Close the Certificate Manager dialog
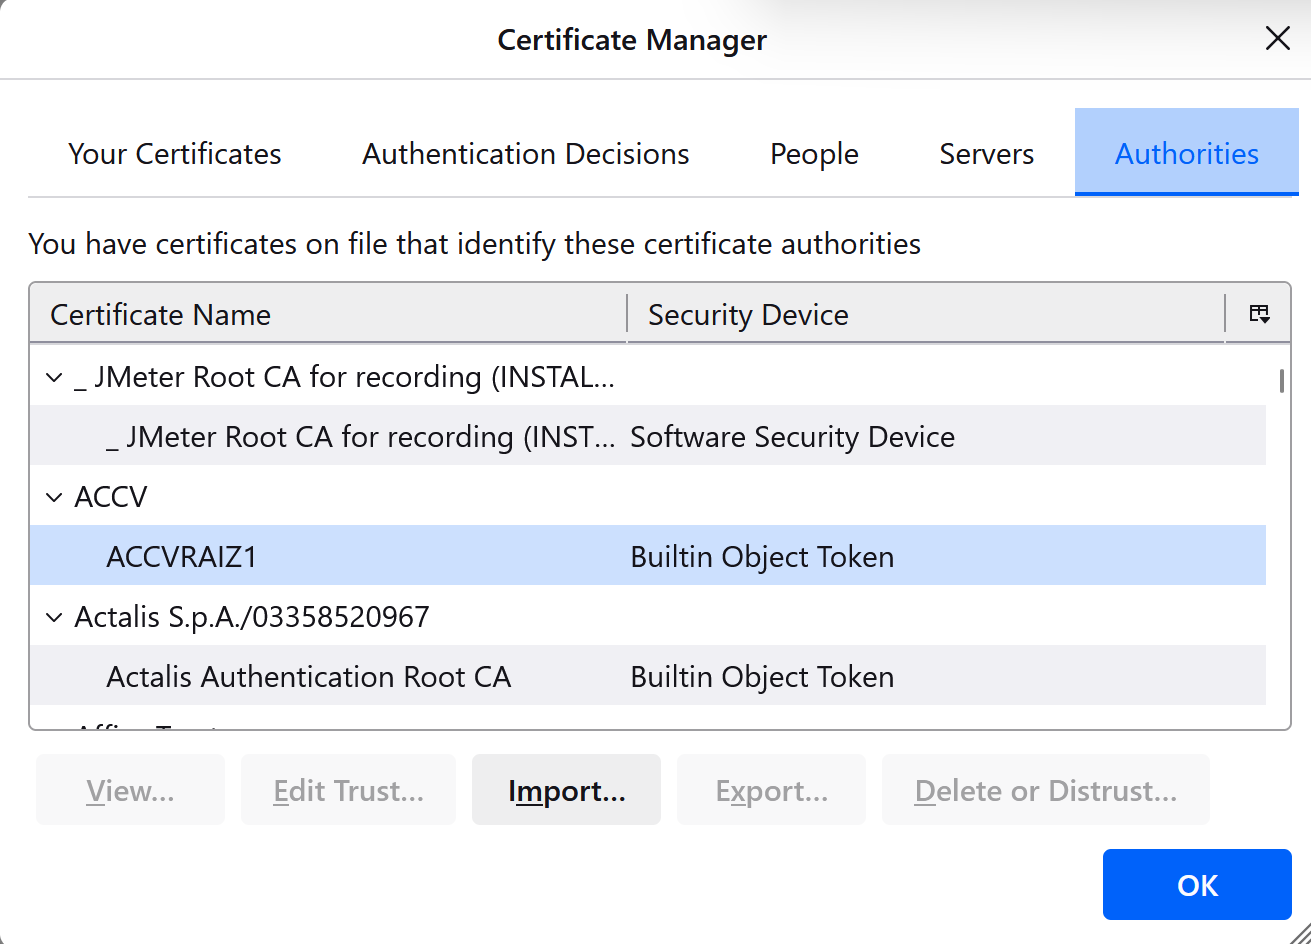This screenshot has height=944, width=1311. click(1277, 39)
